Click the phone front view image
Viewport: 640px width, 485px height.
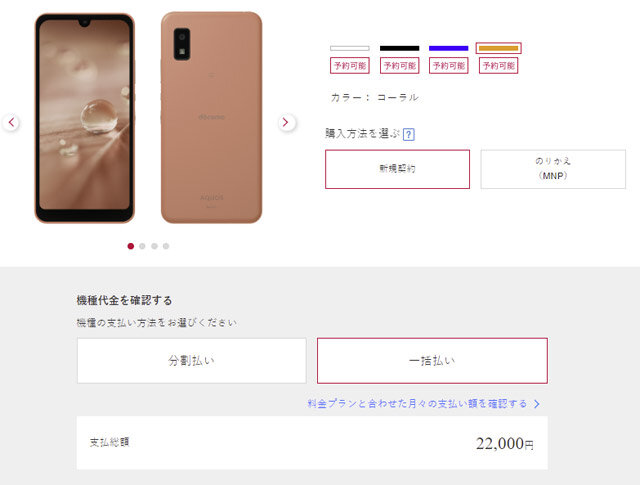[x=84, y=118]
